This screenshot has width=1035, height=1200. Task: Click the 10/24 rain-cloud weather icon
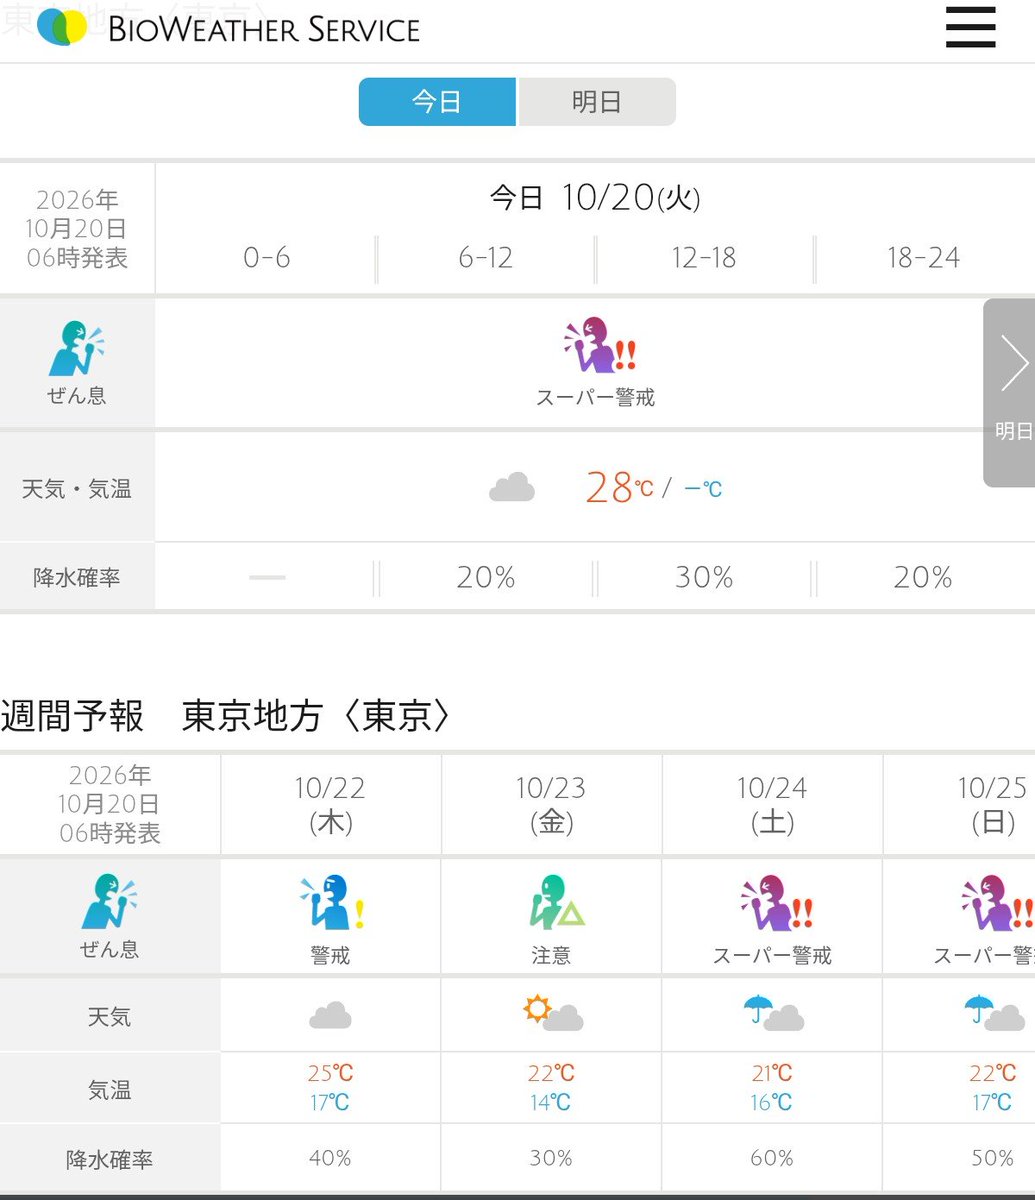pos(773,1012)
